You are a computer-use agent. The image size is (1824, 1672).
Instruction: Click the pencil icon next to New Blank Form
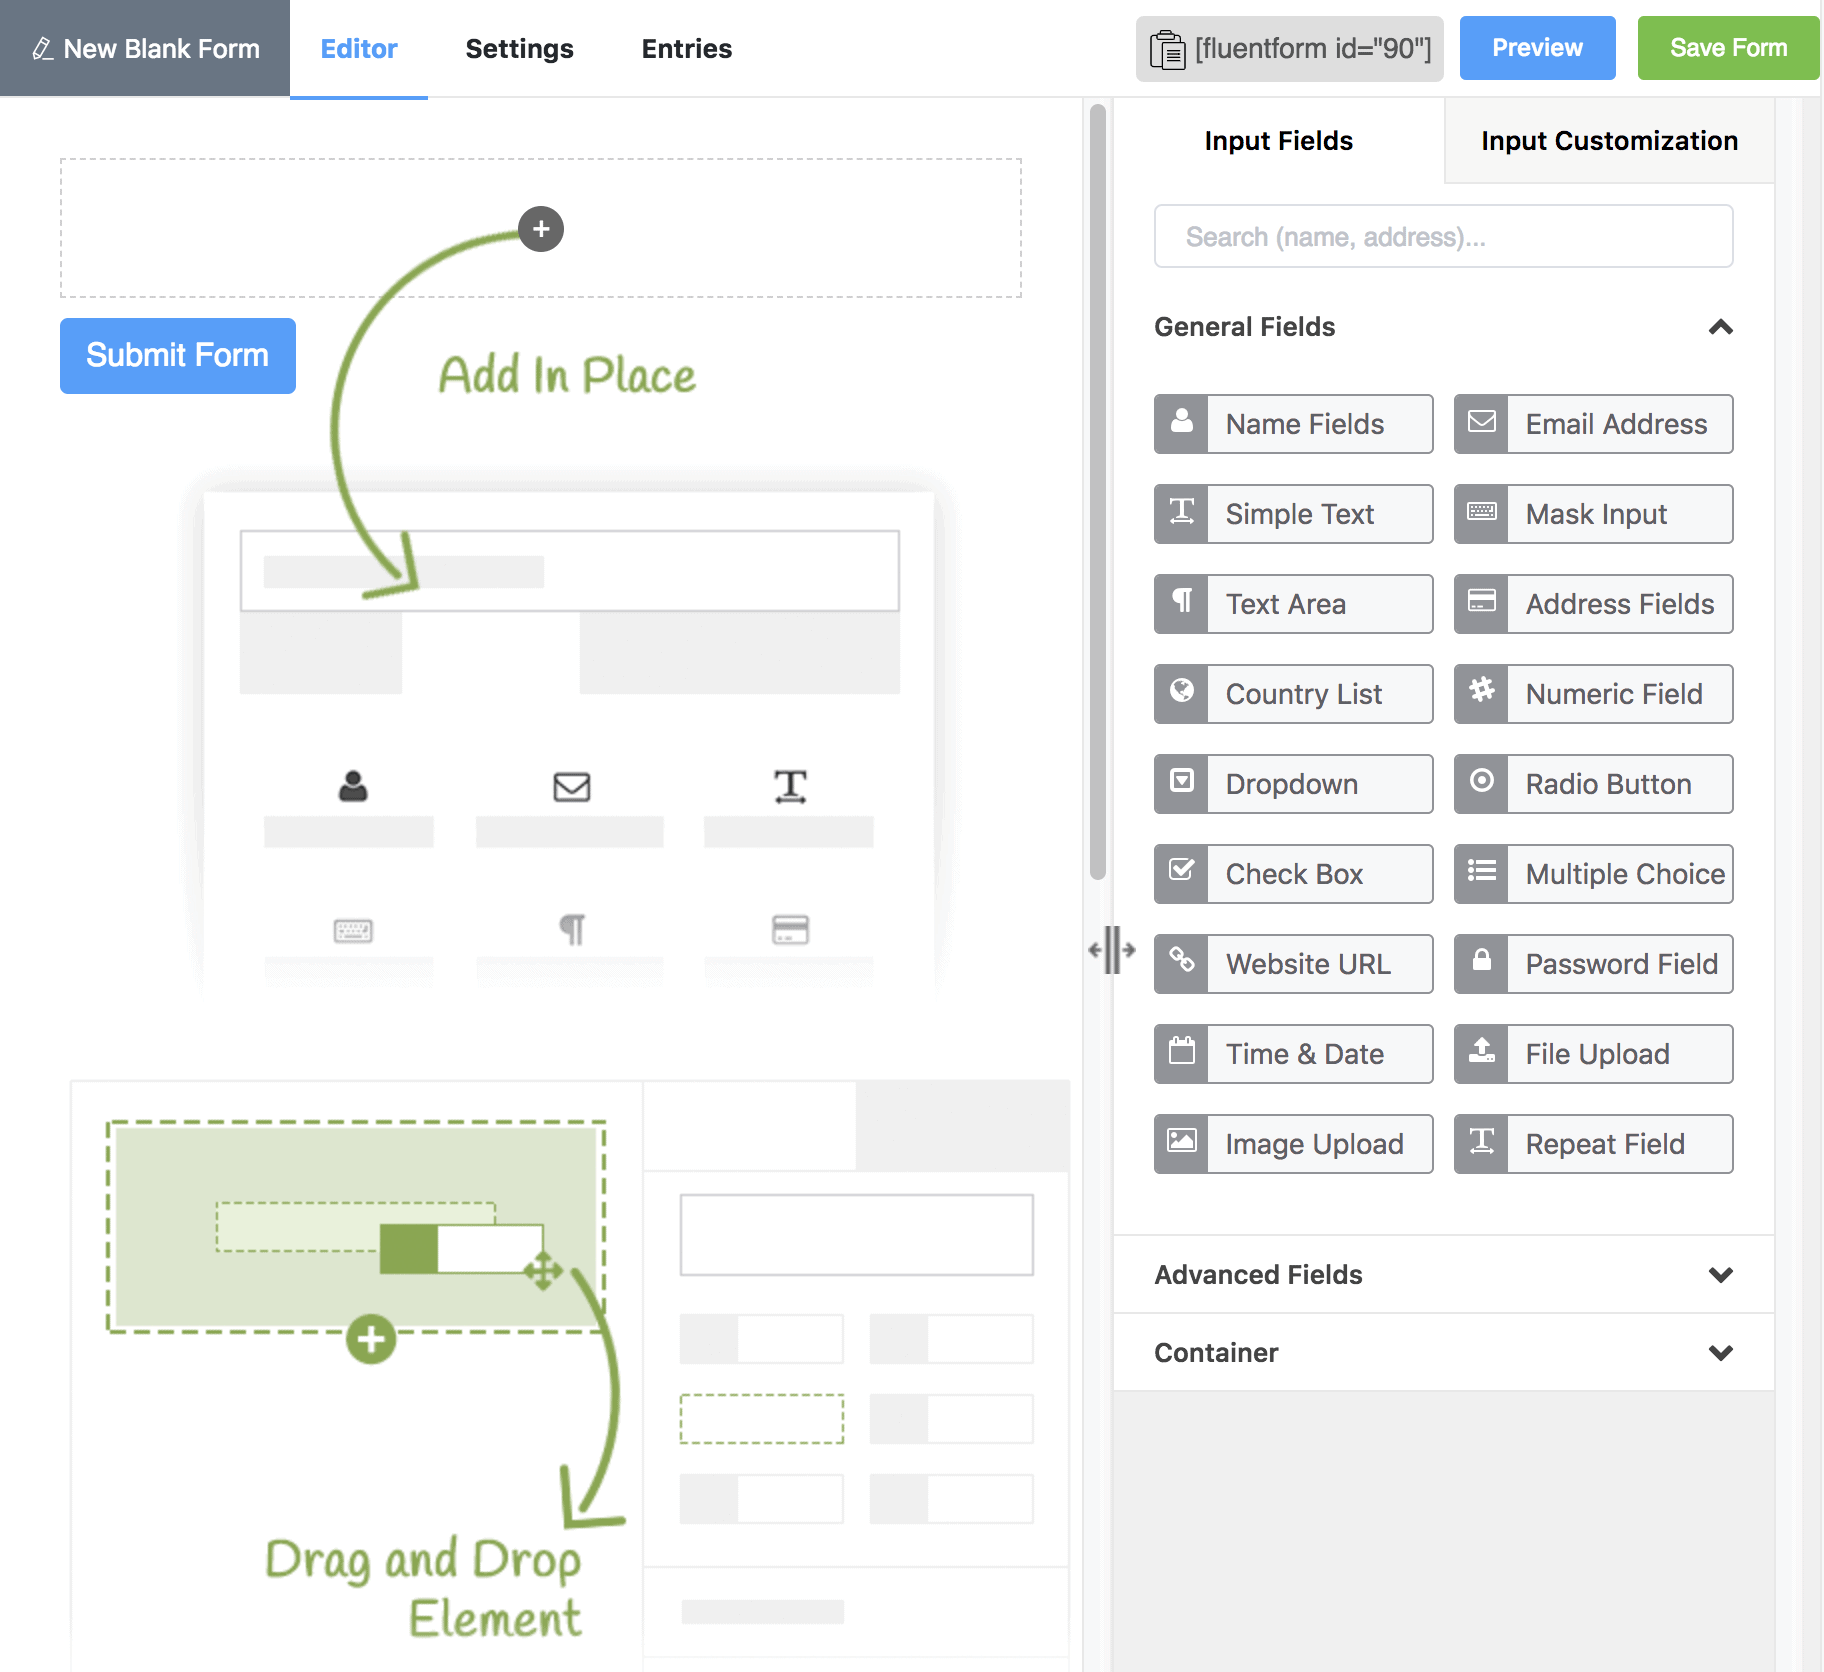[42, 49]
